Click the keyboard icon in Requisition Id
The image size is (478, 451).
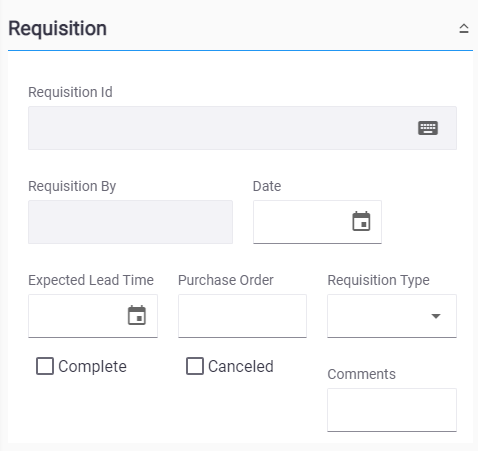pyautogui.click(x=428, y=128)
